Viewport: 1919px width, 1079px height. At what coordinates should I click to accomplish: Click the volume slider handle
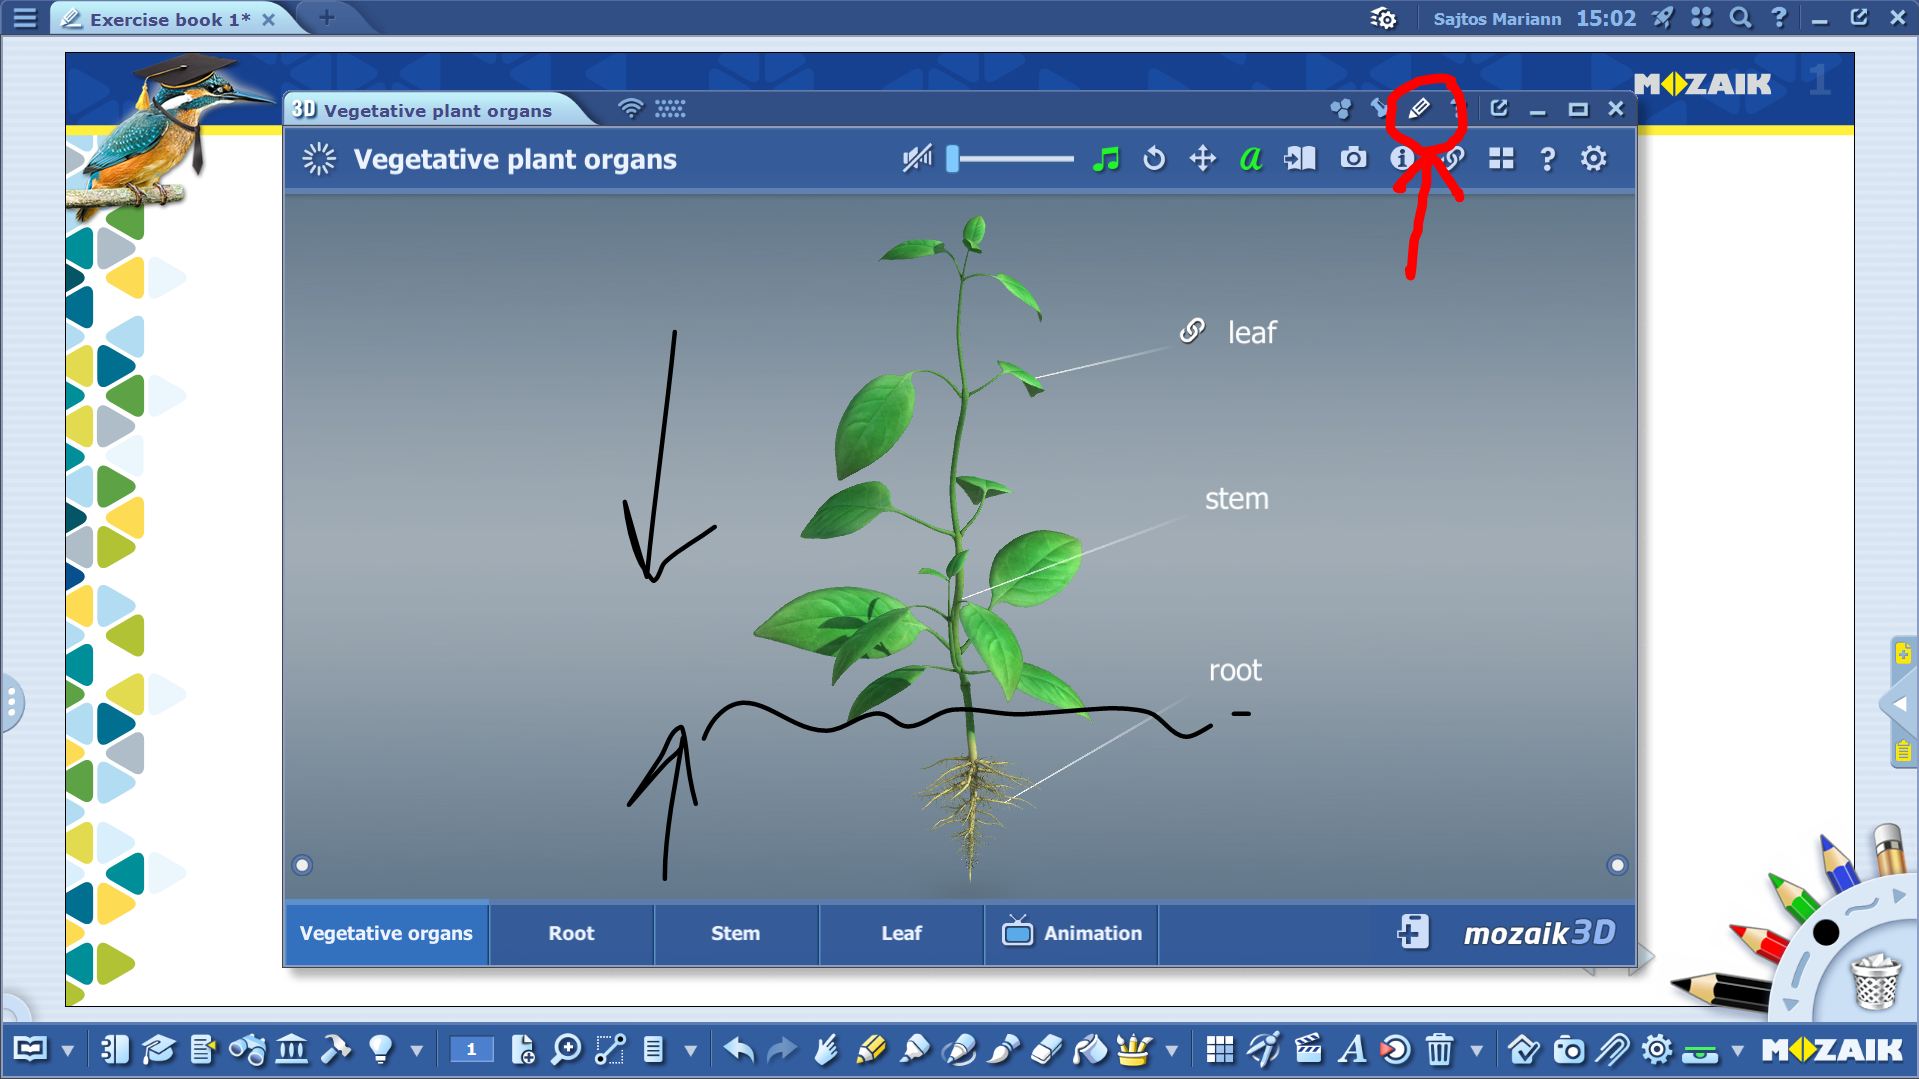pos(953,159)
